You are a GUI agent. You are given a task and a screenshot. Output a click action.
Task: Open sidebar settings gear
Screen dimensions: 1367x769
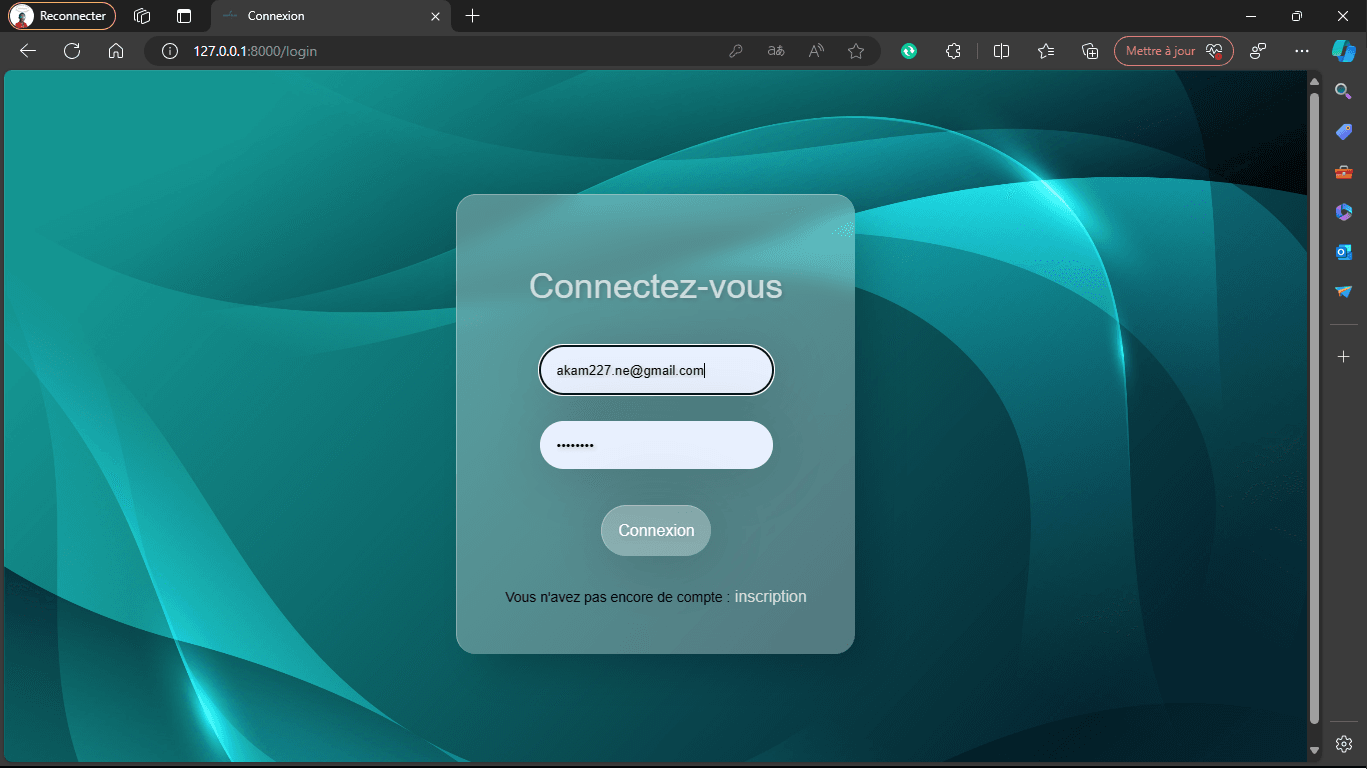[1344, 744]
